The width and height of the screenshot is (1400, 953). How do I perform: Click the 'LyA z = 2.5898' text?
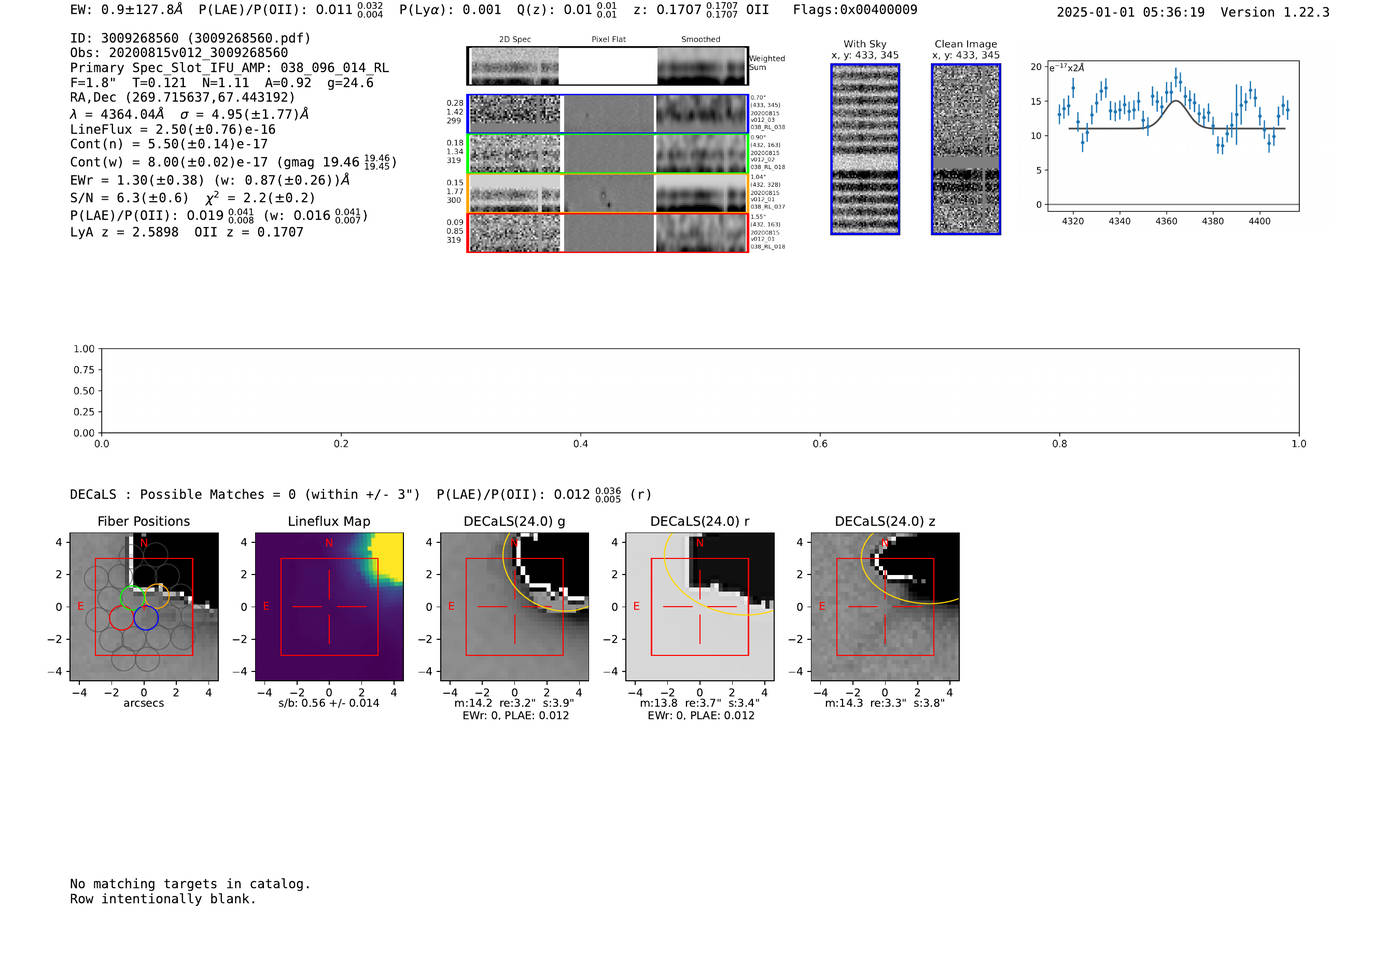[125, 232]
